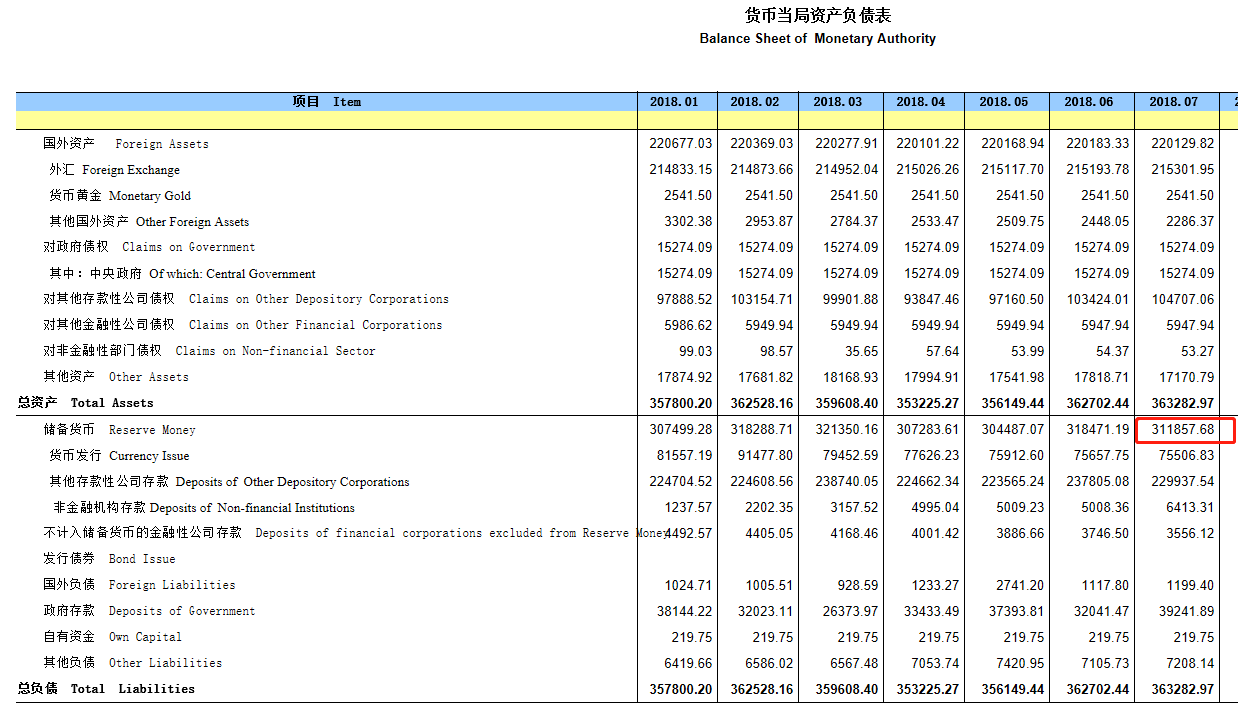Select Foreign Exchange value 214873.66
1238x709 pixels.
[762, 170]
